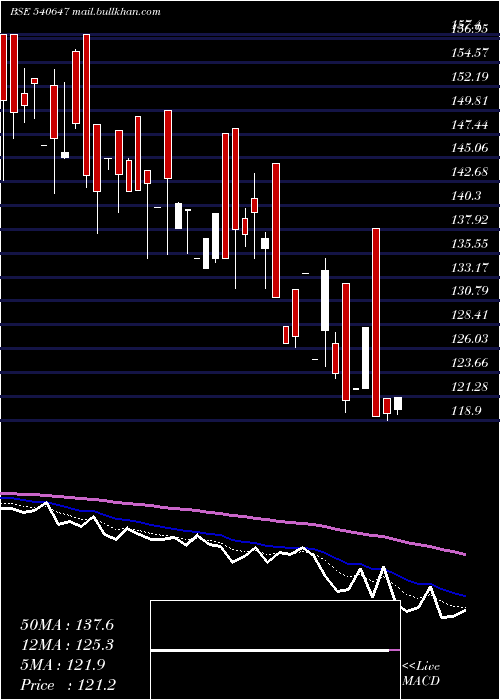Click the 149.81 price axis label
This screenshot has height=700, width=500.
click(470, 100)
